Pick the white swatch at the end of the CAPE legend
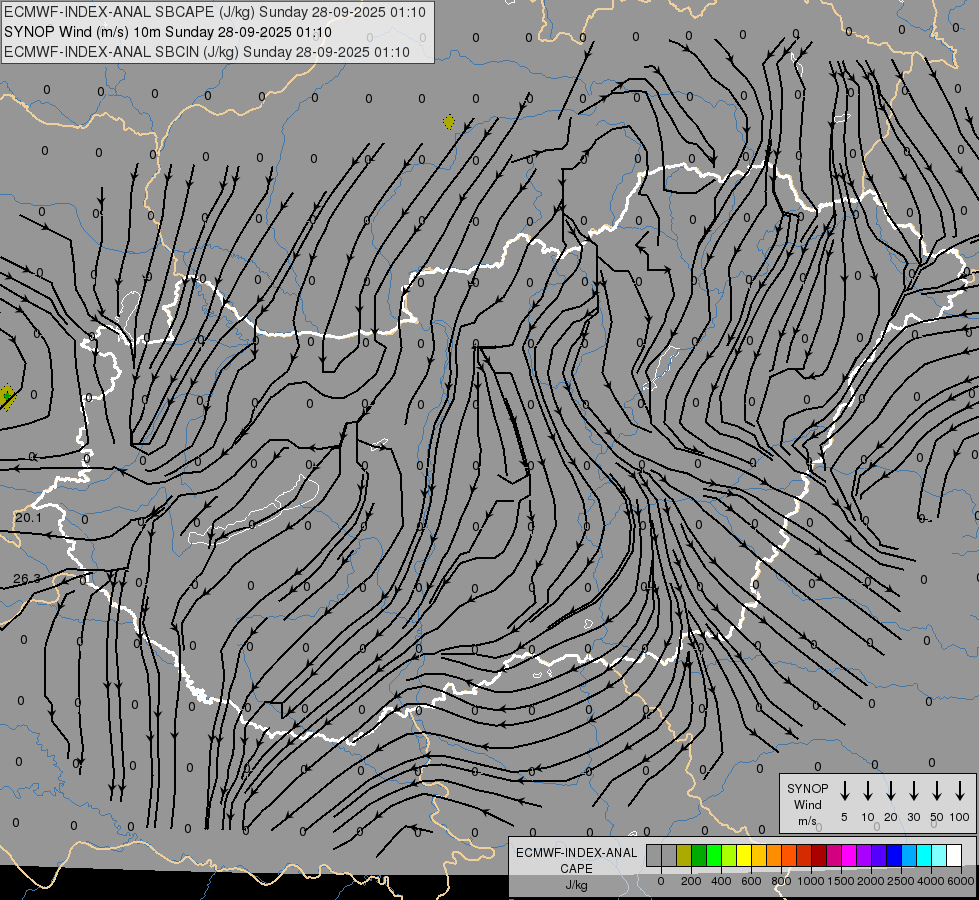The width and height of the screenshot is (979, 900). [x=955, y=855]
